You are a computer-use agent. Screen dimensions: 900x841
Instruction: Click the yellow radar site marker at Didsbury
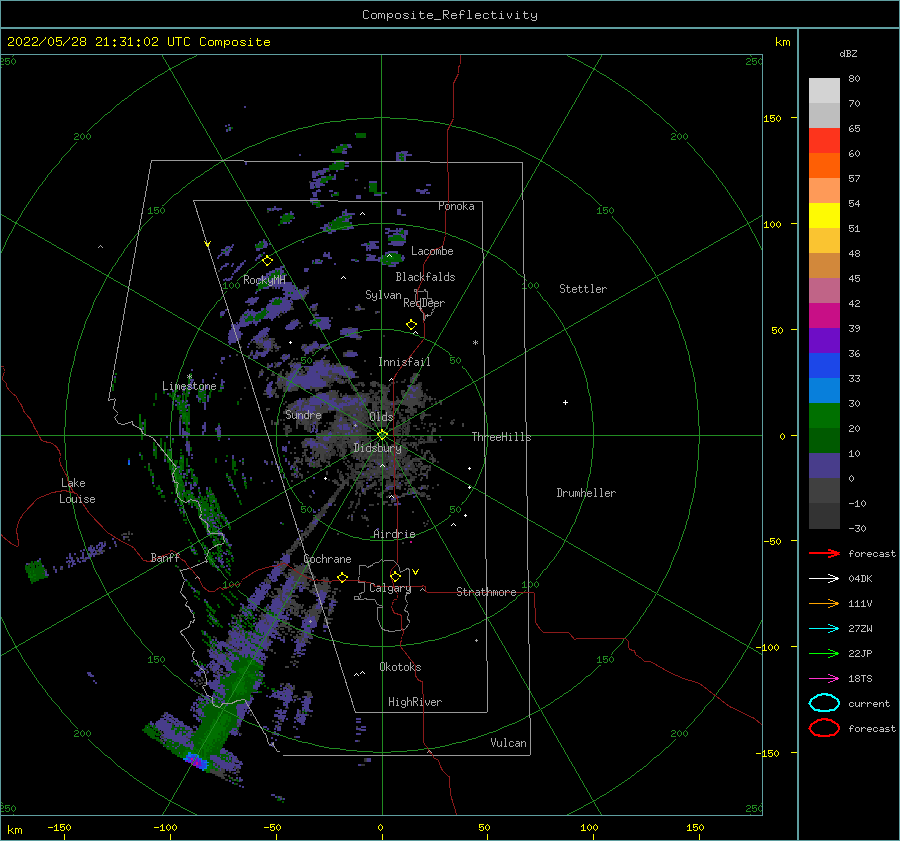tap(382, 435)
